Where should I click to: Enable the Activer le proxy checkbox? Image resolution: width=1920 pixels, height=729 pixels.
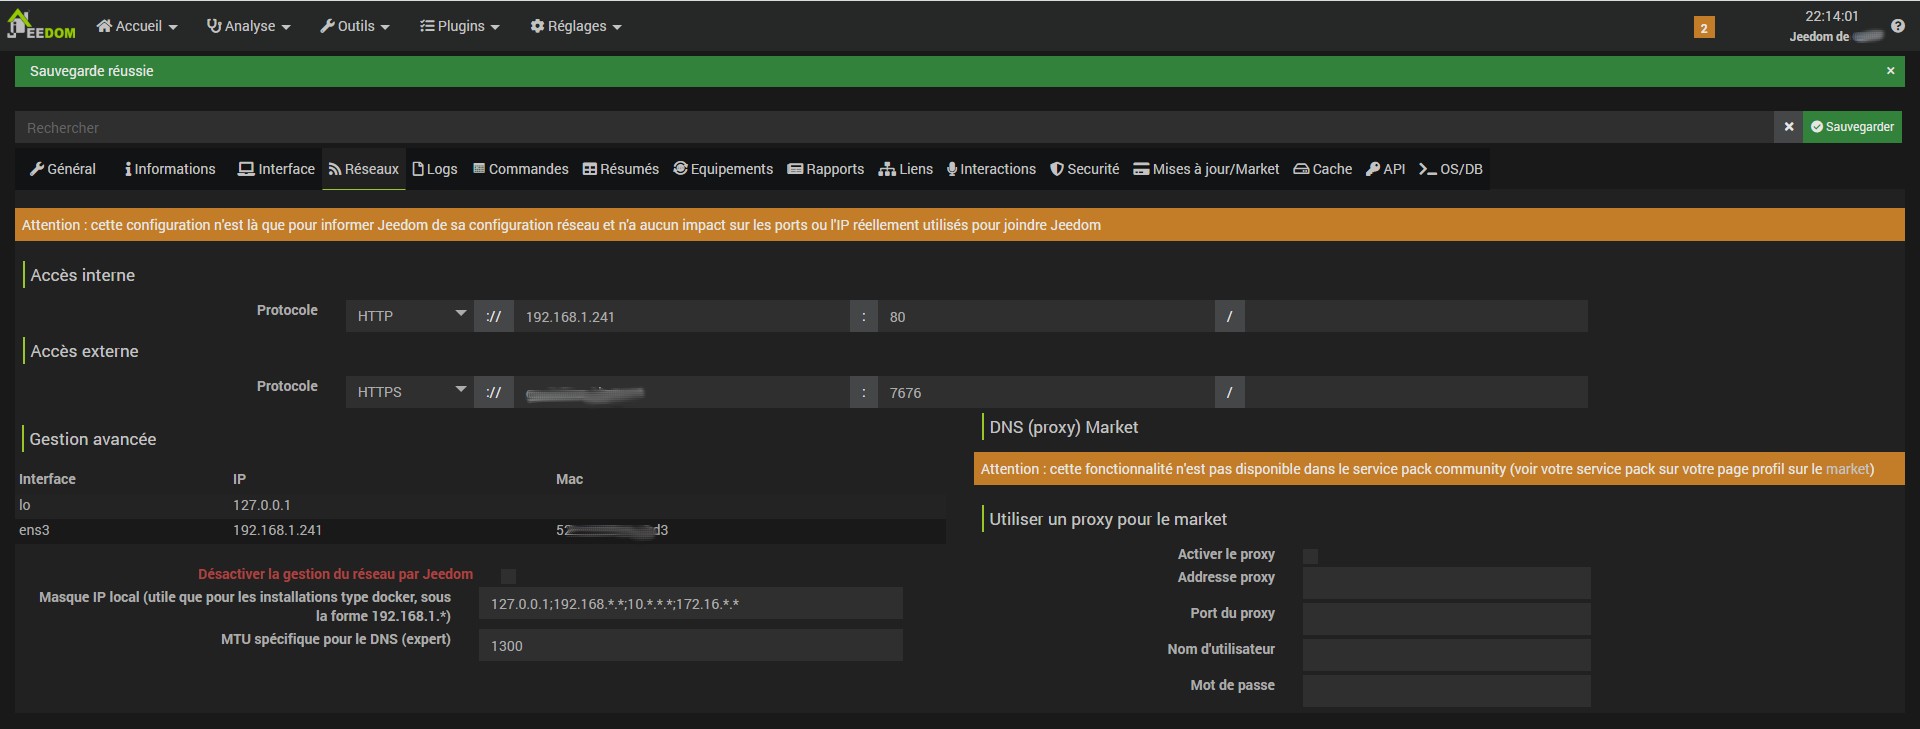[1310, 556]
